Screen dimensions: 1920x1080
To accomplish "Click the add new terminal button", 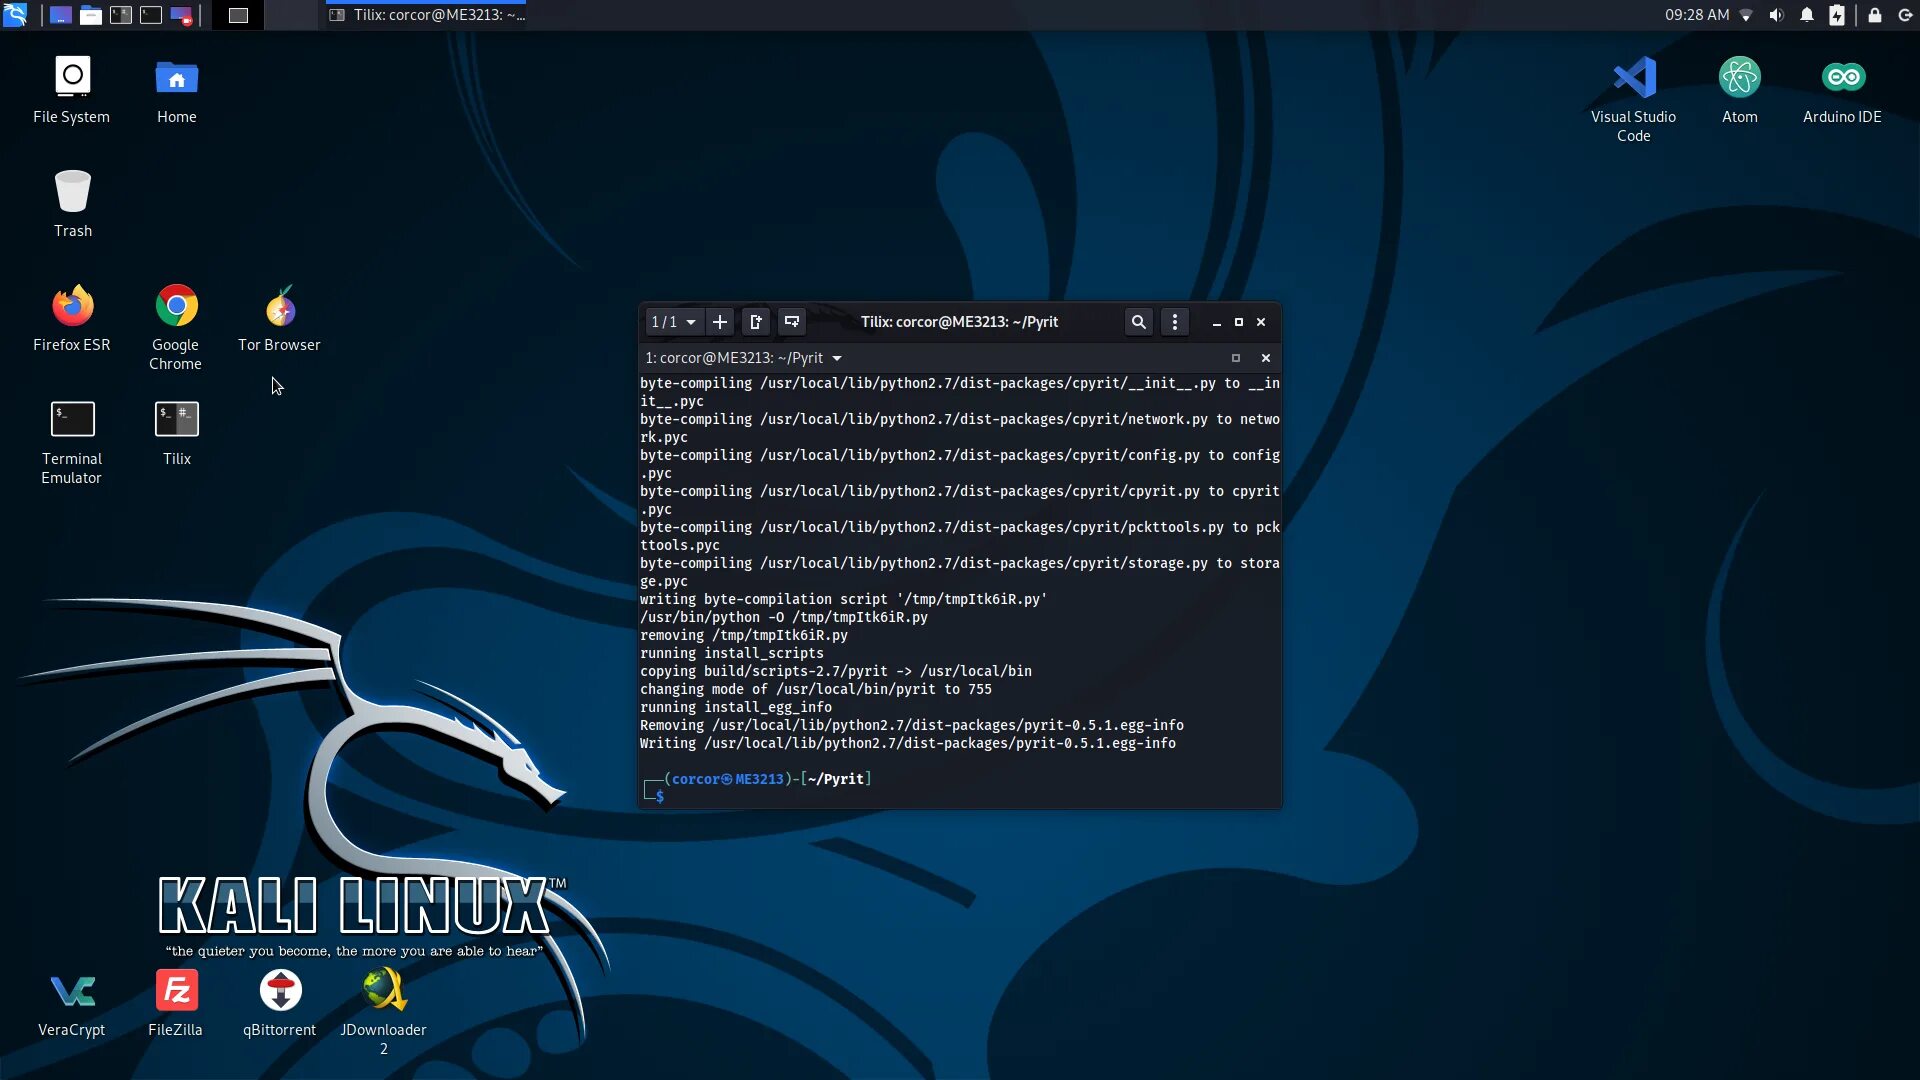I will coord(720,320).
